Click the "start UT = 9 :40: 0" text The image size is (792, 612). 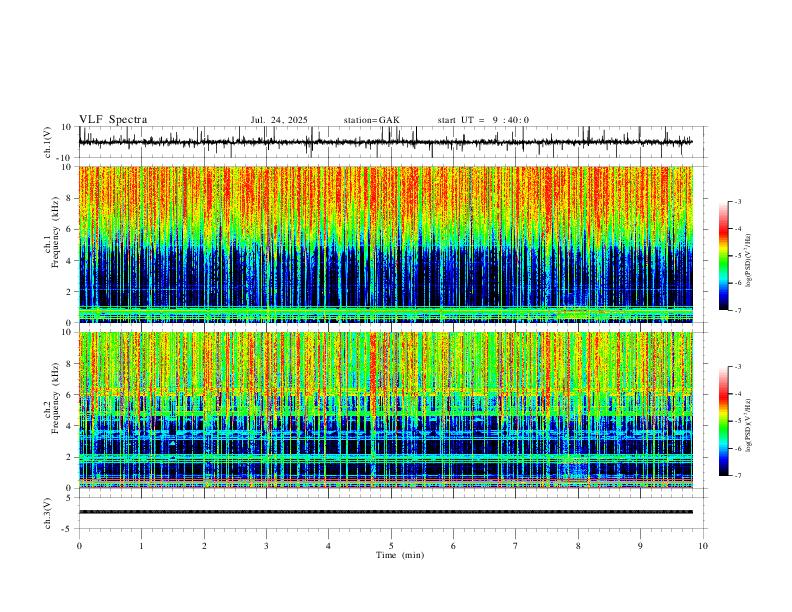tap(483, 120)
